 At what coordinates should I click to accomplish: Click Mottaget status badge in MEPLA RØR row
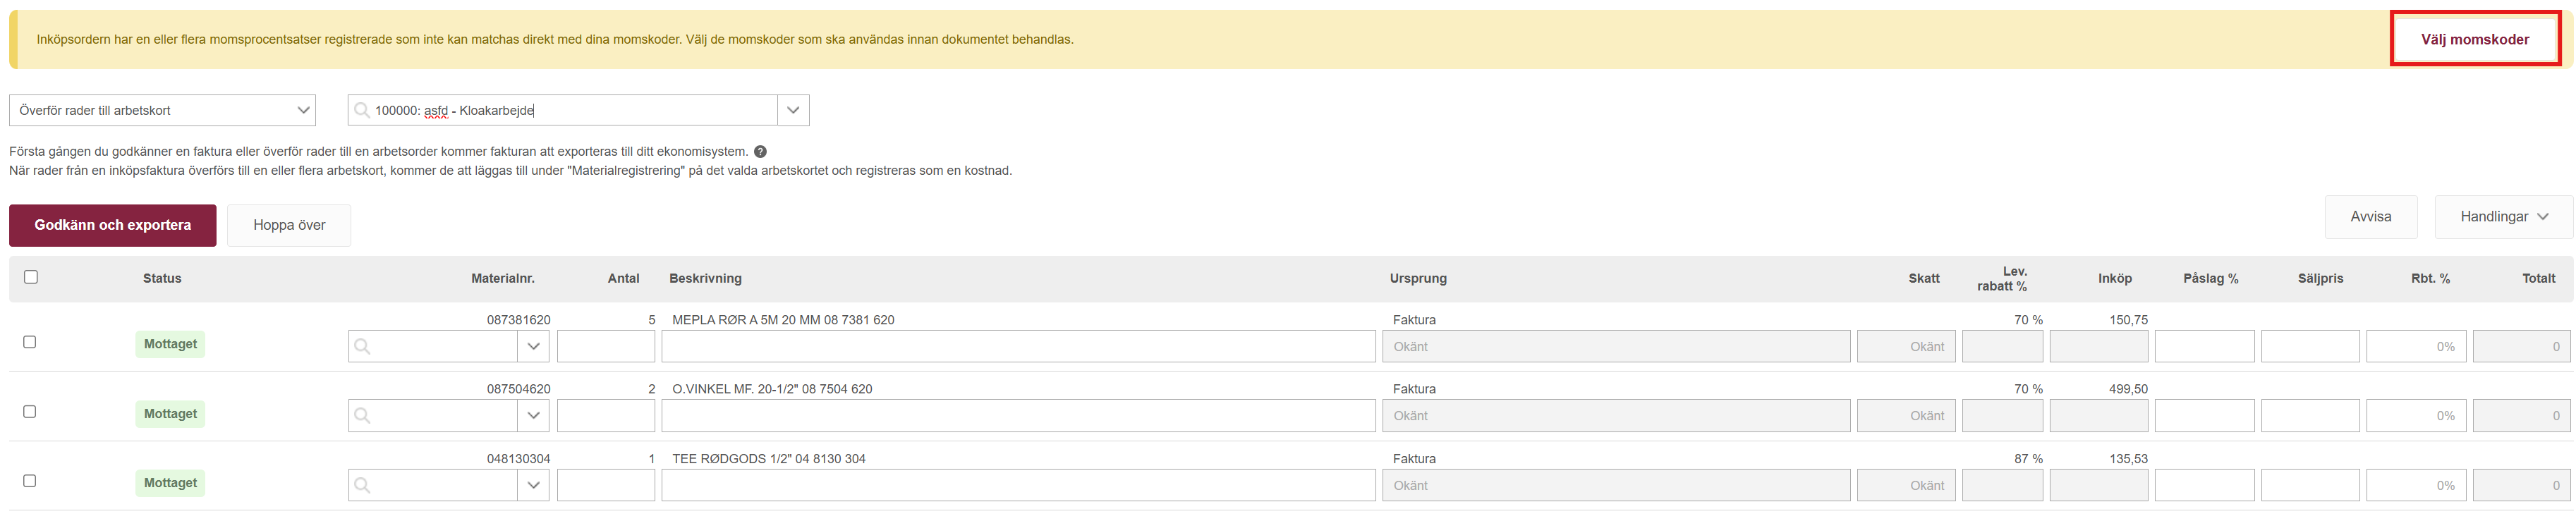(x=170, y=344)
